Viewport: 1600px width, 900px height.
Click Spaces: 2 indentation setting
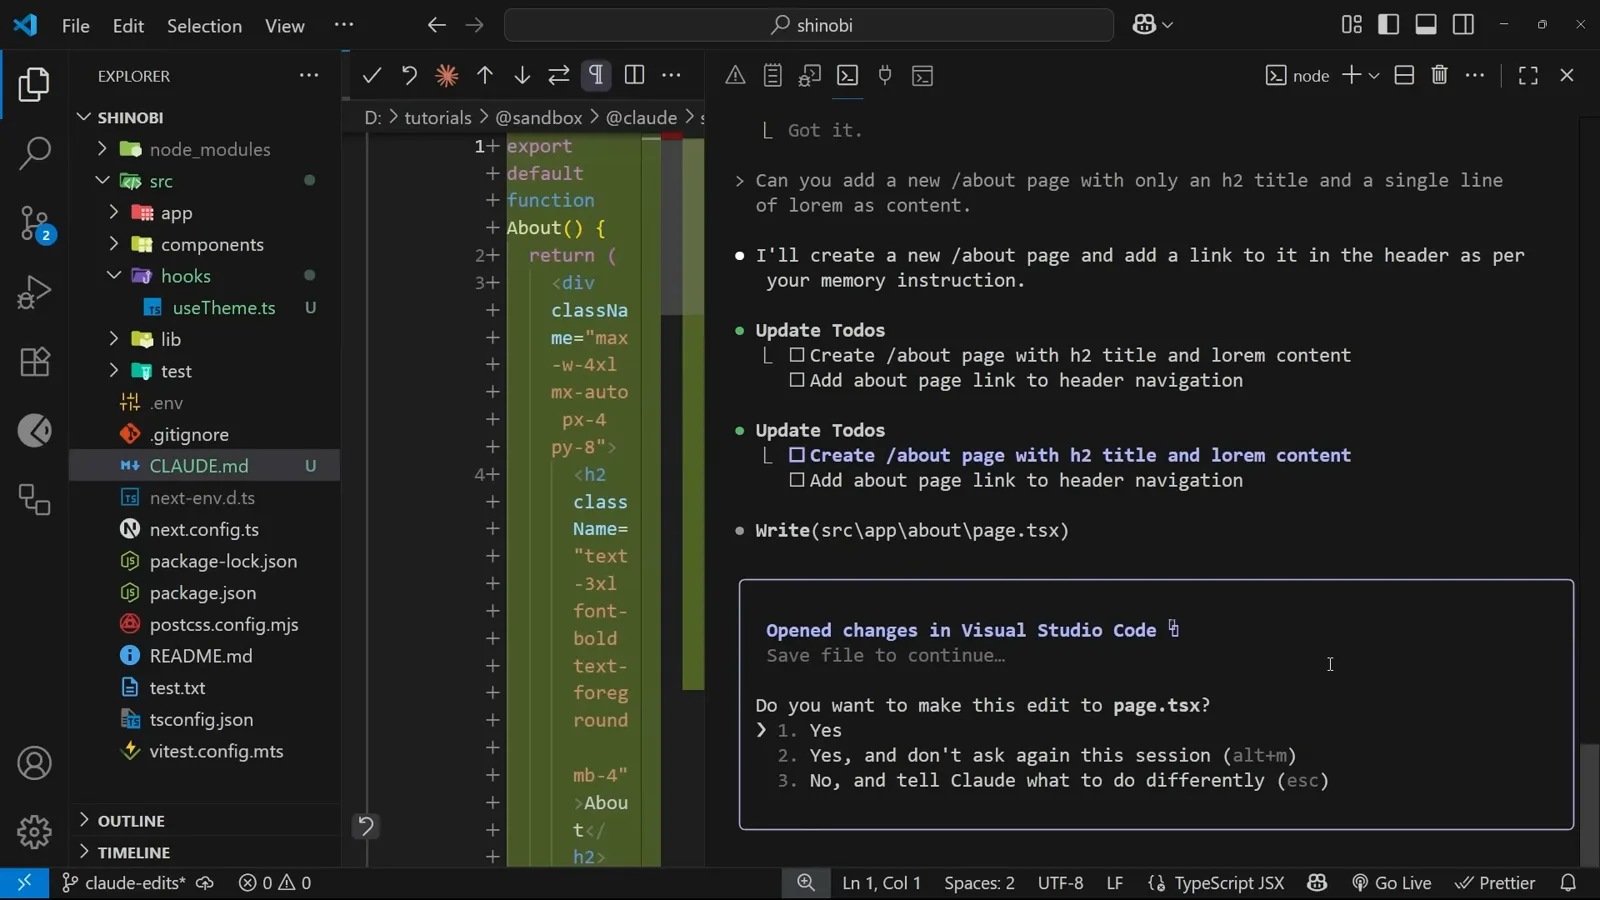point(979,883)
